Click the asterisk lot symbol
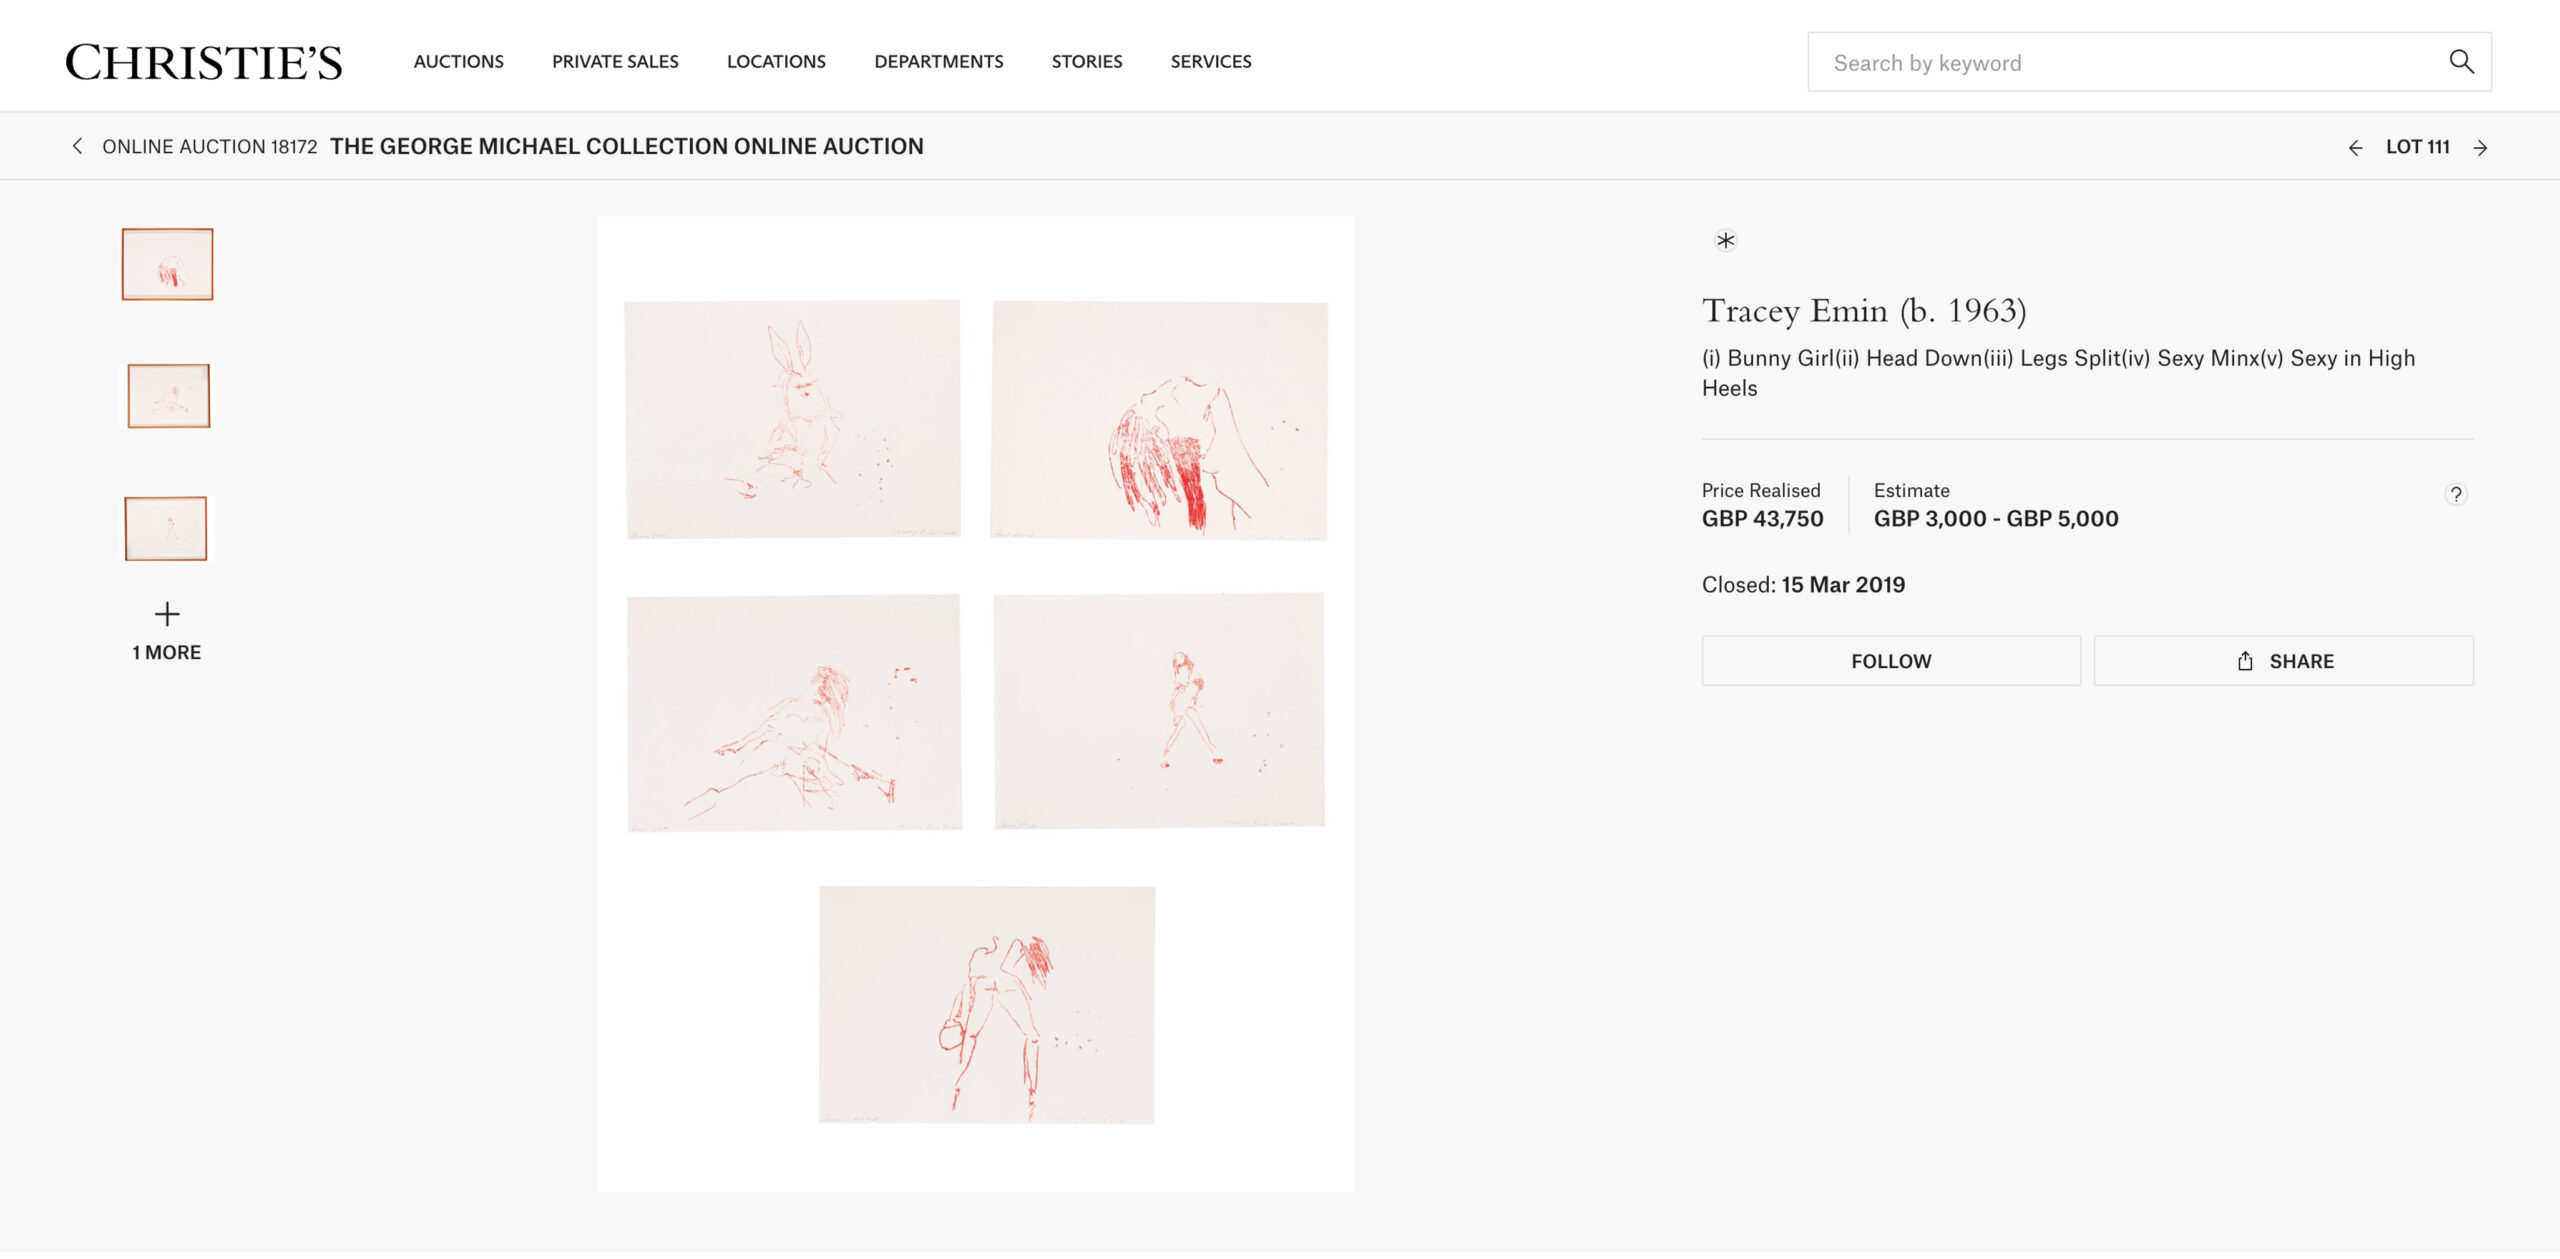The height and width of the screenshot is (1259, 2560). click(1725, 240)
